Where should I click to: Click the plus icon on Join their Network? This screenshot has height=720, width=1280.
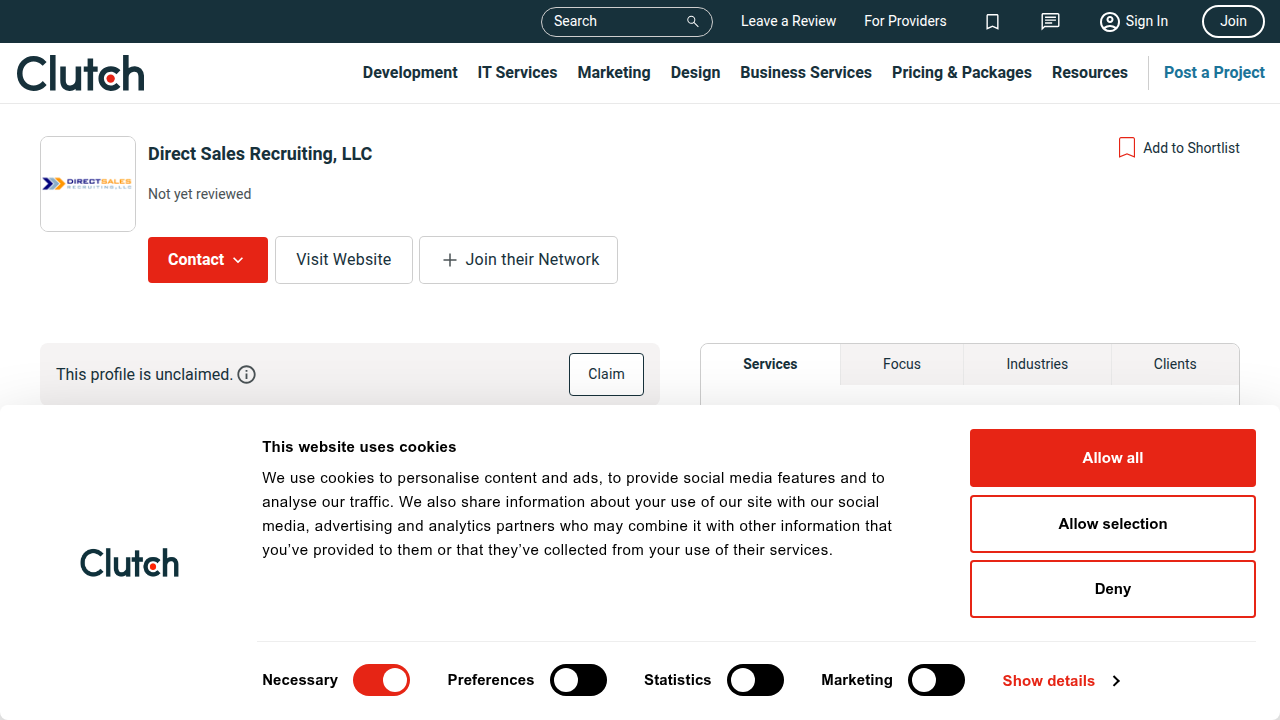click(450, 260)
